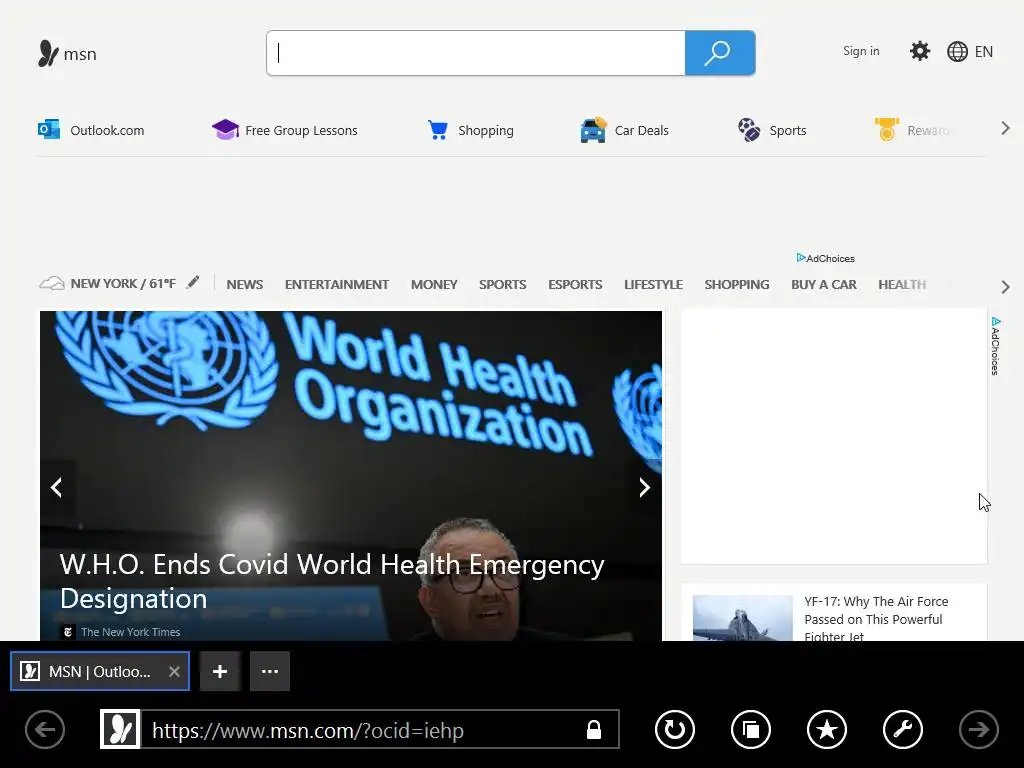Click the refresh page button

(x=675, y=729)
